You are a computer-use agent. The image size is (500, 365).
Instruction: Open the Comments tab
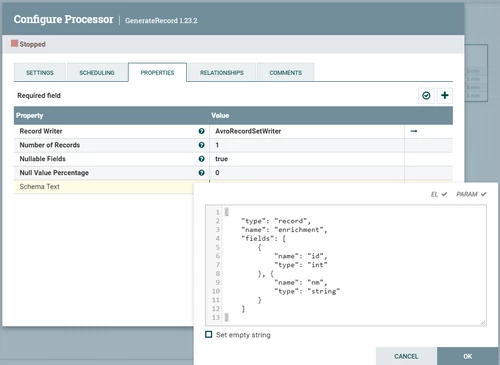(x=286, y=72)
